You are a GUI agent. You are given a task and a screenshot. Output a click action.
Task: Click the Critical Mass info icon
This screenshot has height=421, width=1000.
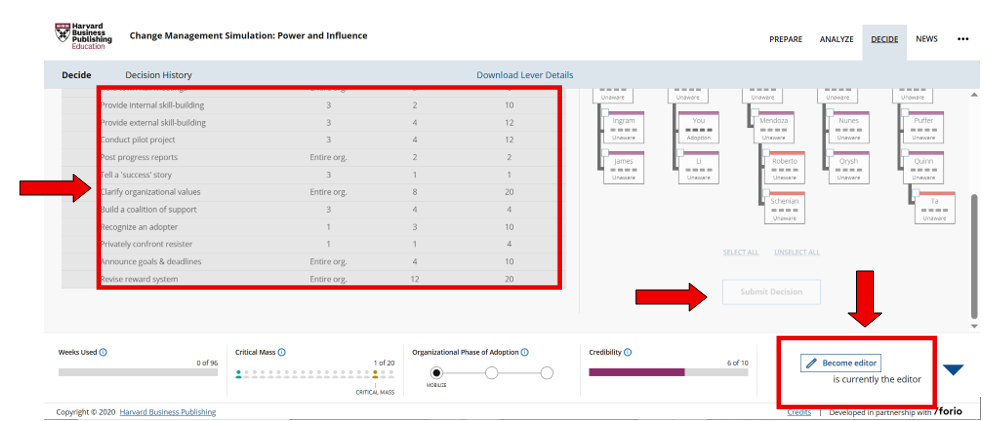(x=281, y=352)
